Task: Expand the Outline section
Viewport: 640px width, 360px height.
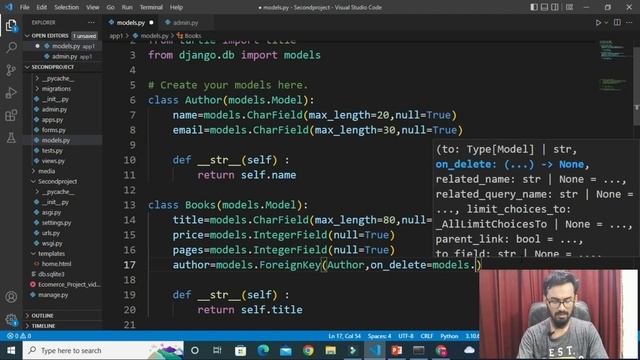Action: [42, 316]
